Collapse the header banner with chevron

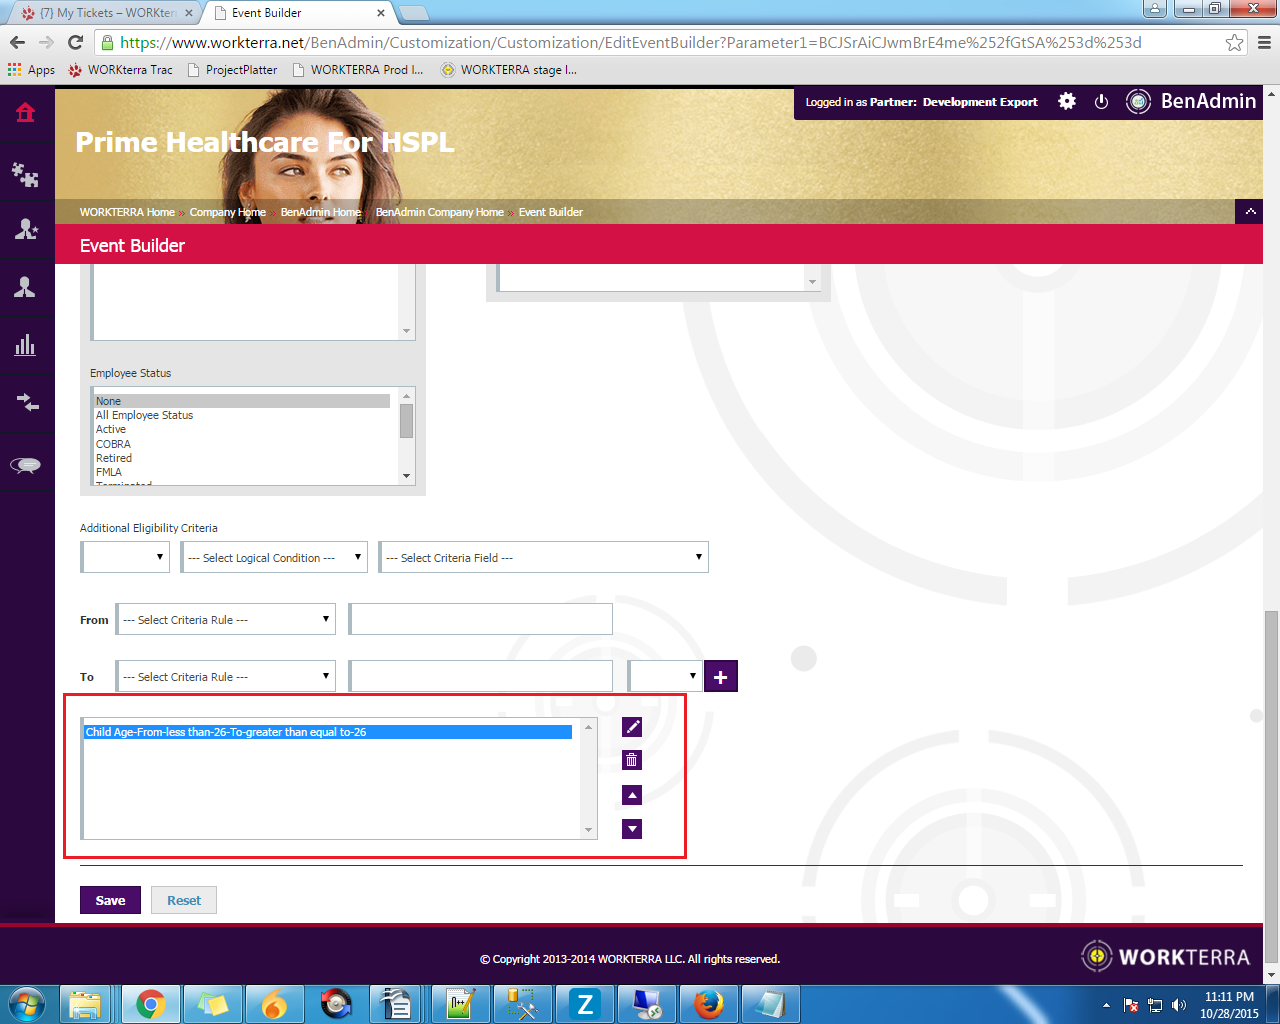[x=1249, y=212]
